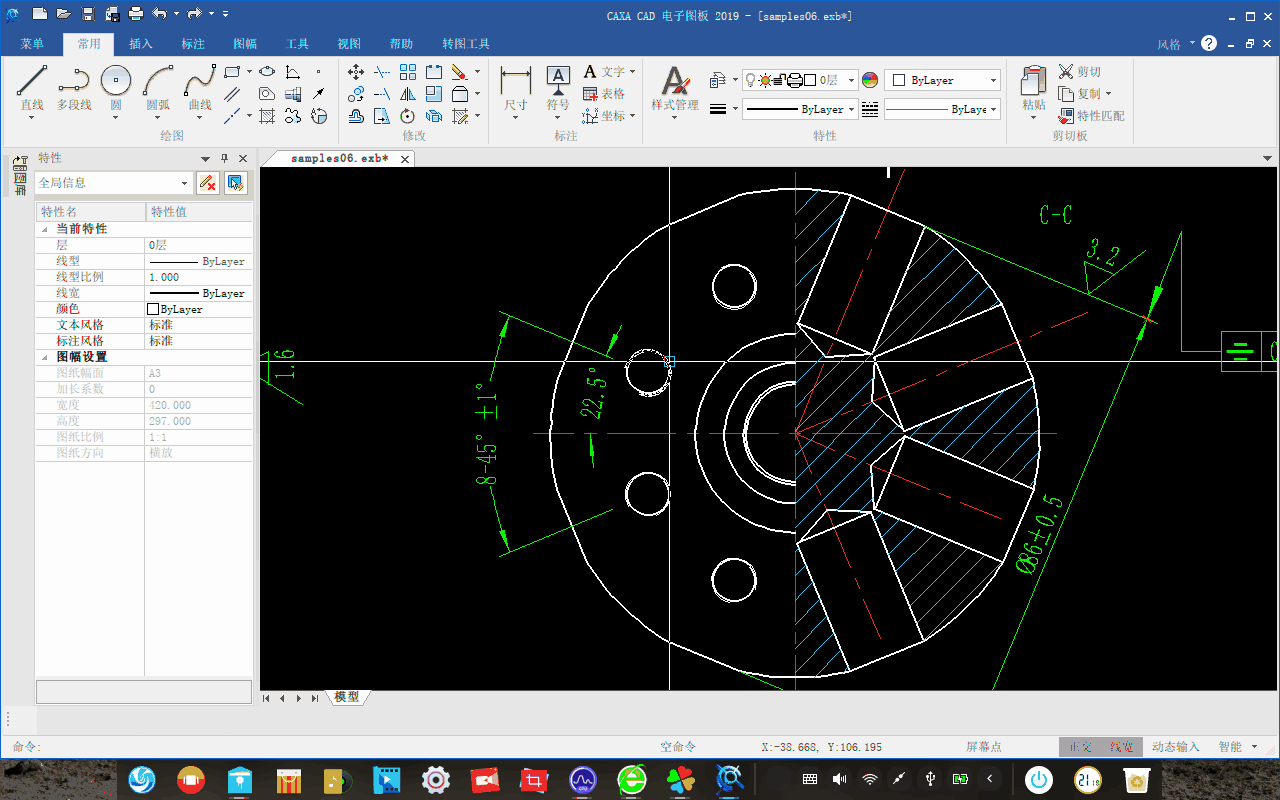Select the mirror tool icon
1280x800 pixels.
click(408, 94)
